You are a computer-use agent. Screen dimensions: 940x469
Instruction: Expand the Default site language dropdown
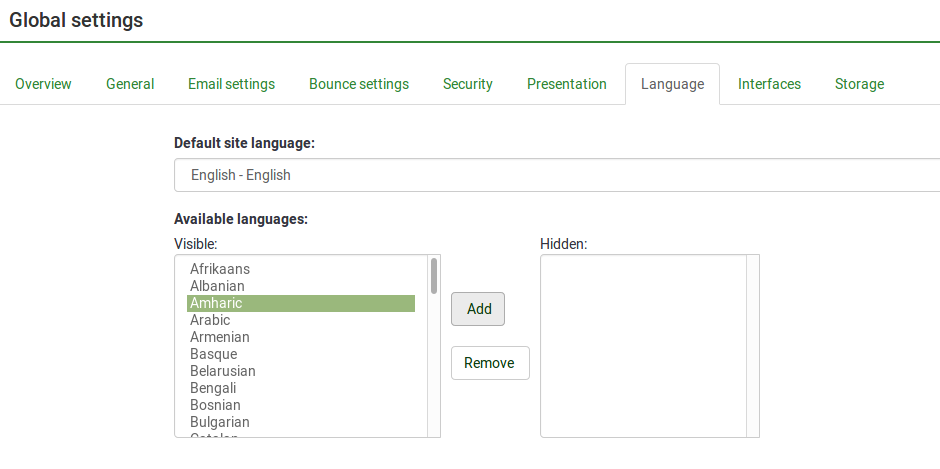click(556, 175)
